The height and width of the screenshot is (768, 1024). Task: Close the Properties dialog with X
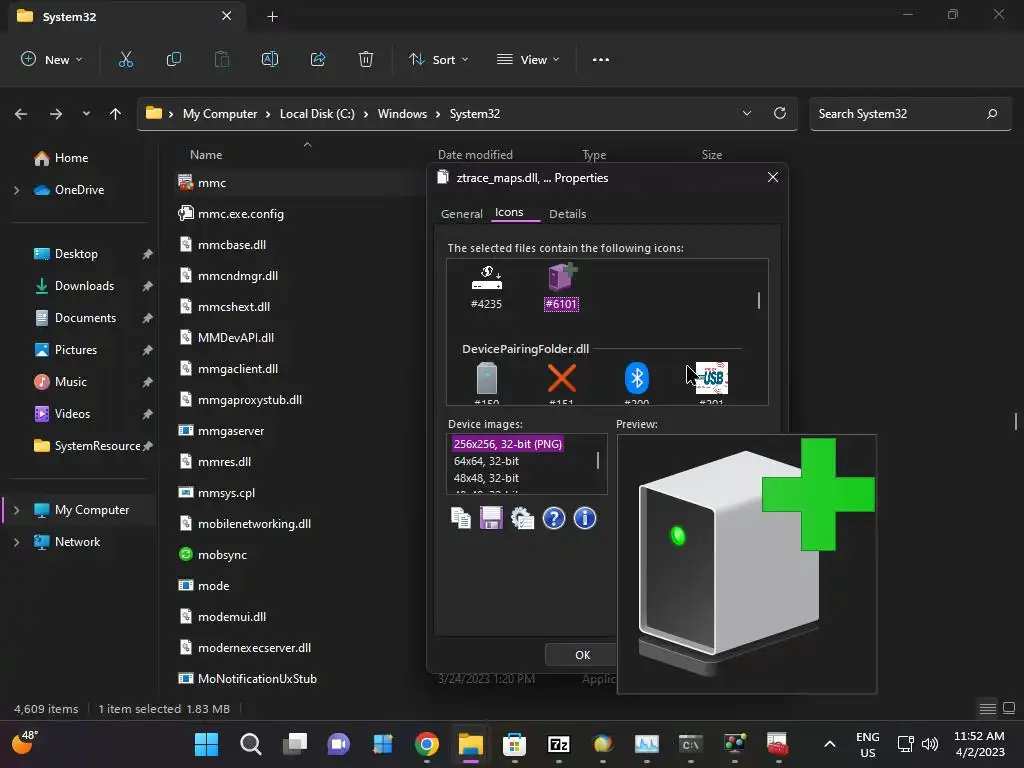(x=773, y=177)
